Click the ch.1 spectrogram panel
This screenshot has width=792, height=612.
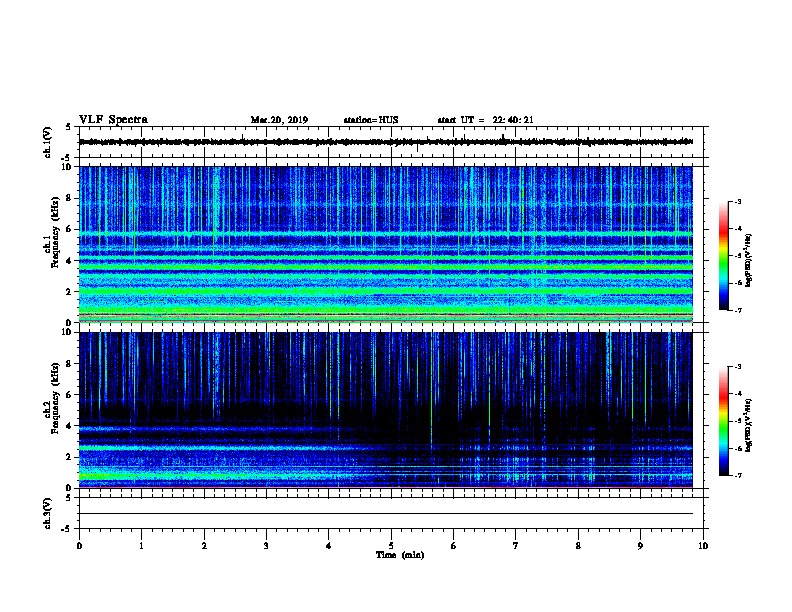[386, 244]
